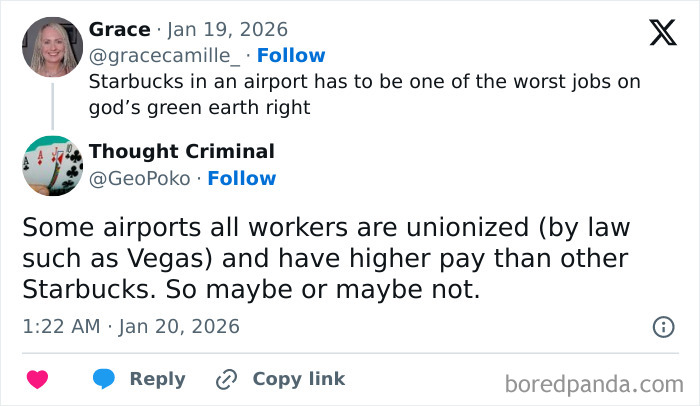This screenshot has height=406, width=700.
Task: Click the reply text about unionized airports
Action: tap(324, 259)
